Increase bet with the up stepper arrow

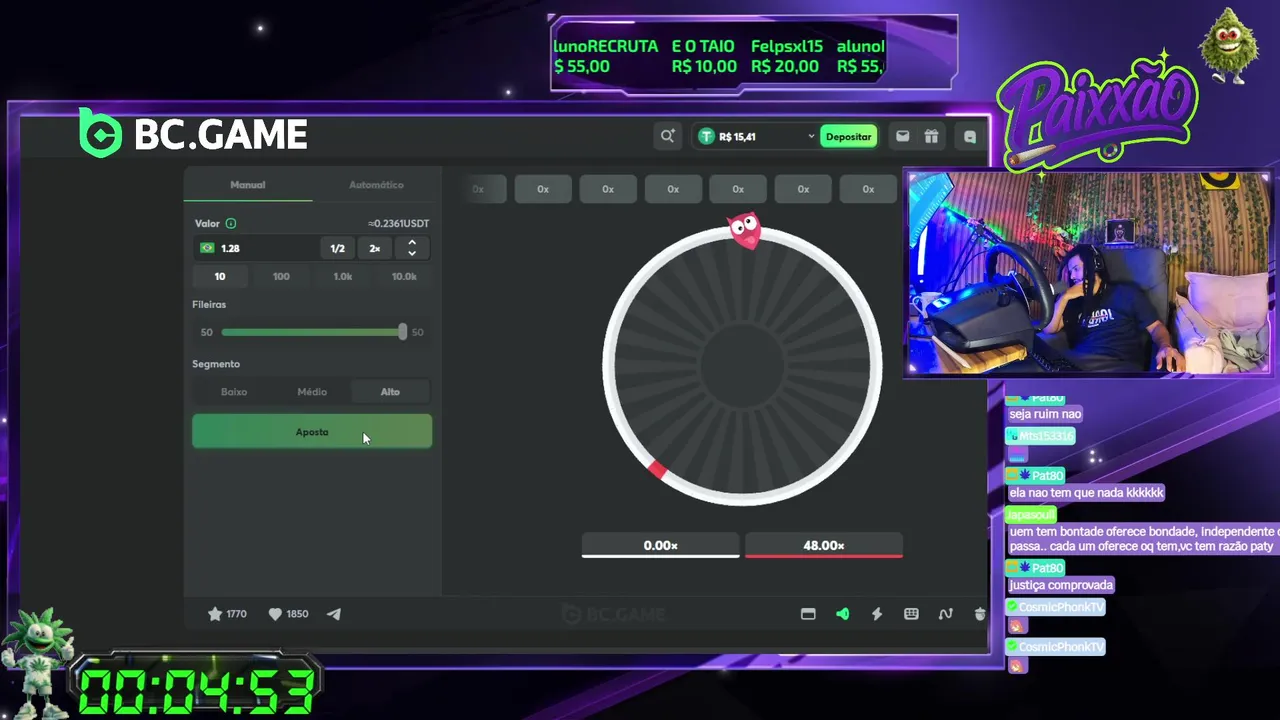pos(412,243)
